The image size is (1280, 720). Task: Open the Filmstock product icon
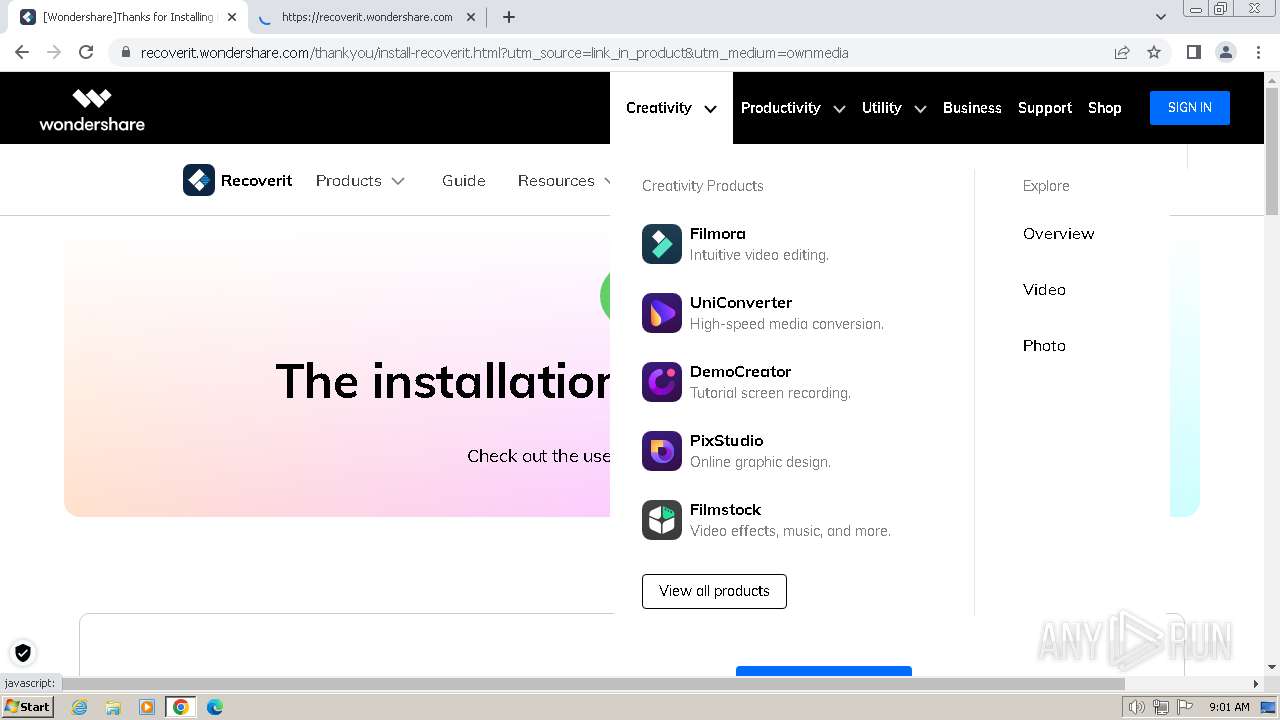coord(662,520)
